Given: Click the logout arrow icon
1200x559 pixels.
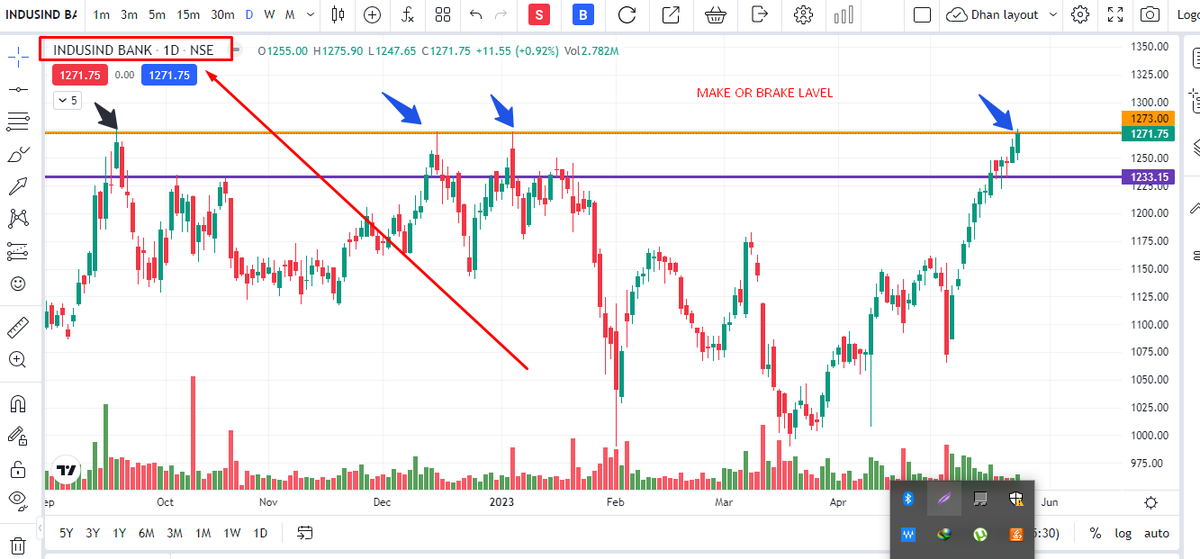Looking at the screenshot, I should (759, 15).
